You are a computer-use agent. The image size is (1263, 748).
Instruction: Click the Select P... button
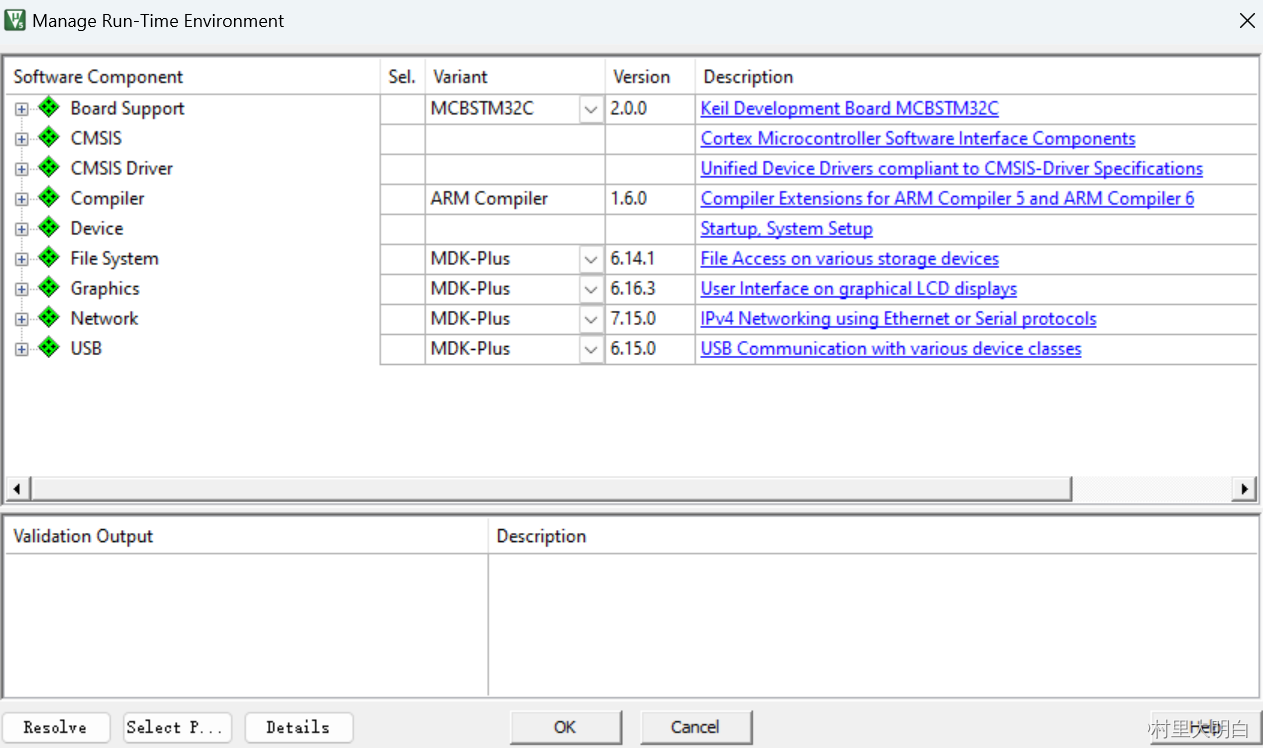(x=177, y=727)
